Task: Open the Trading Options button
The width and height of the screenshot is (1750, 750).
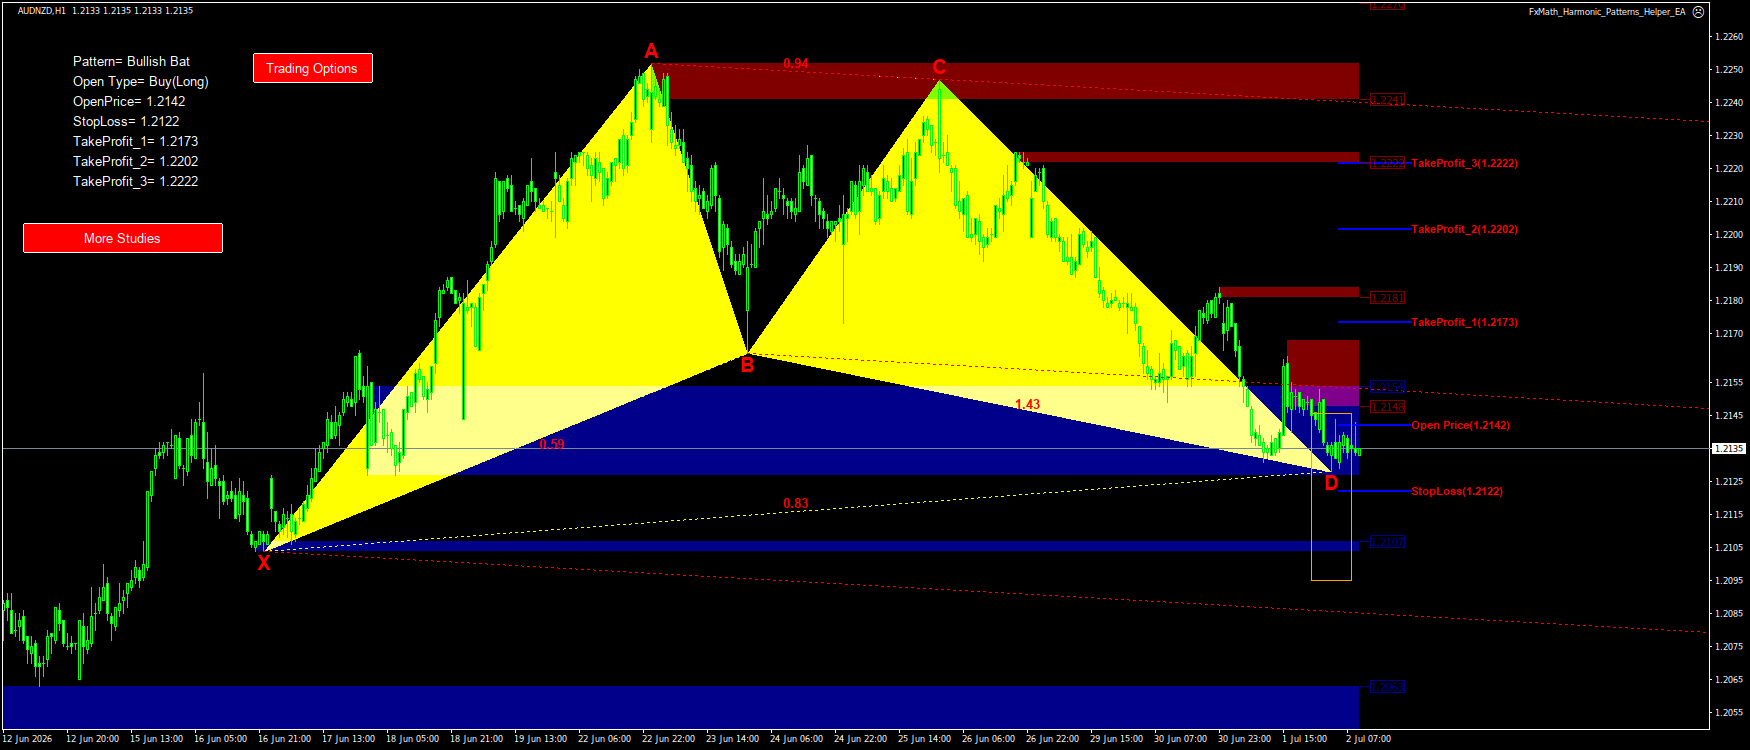Action: point(312,68)
